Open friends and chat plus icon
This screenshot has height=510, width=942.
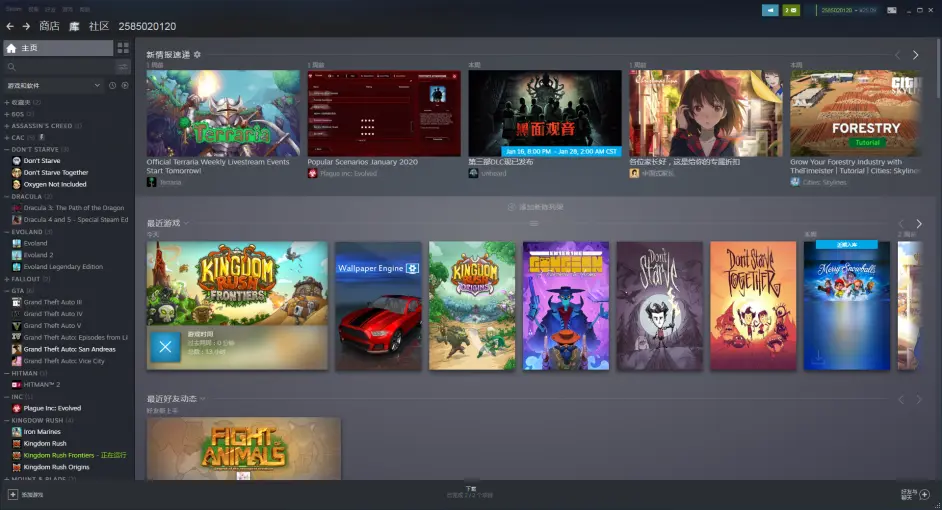pyautogui.click(x=925, y=494)
